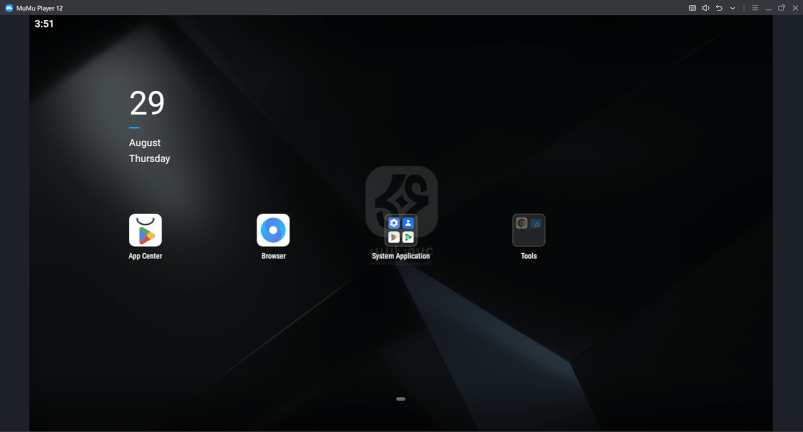
Task: Tap the 3:51 clock in status bar
Action: point(44,24)
